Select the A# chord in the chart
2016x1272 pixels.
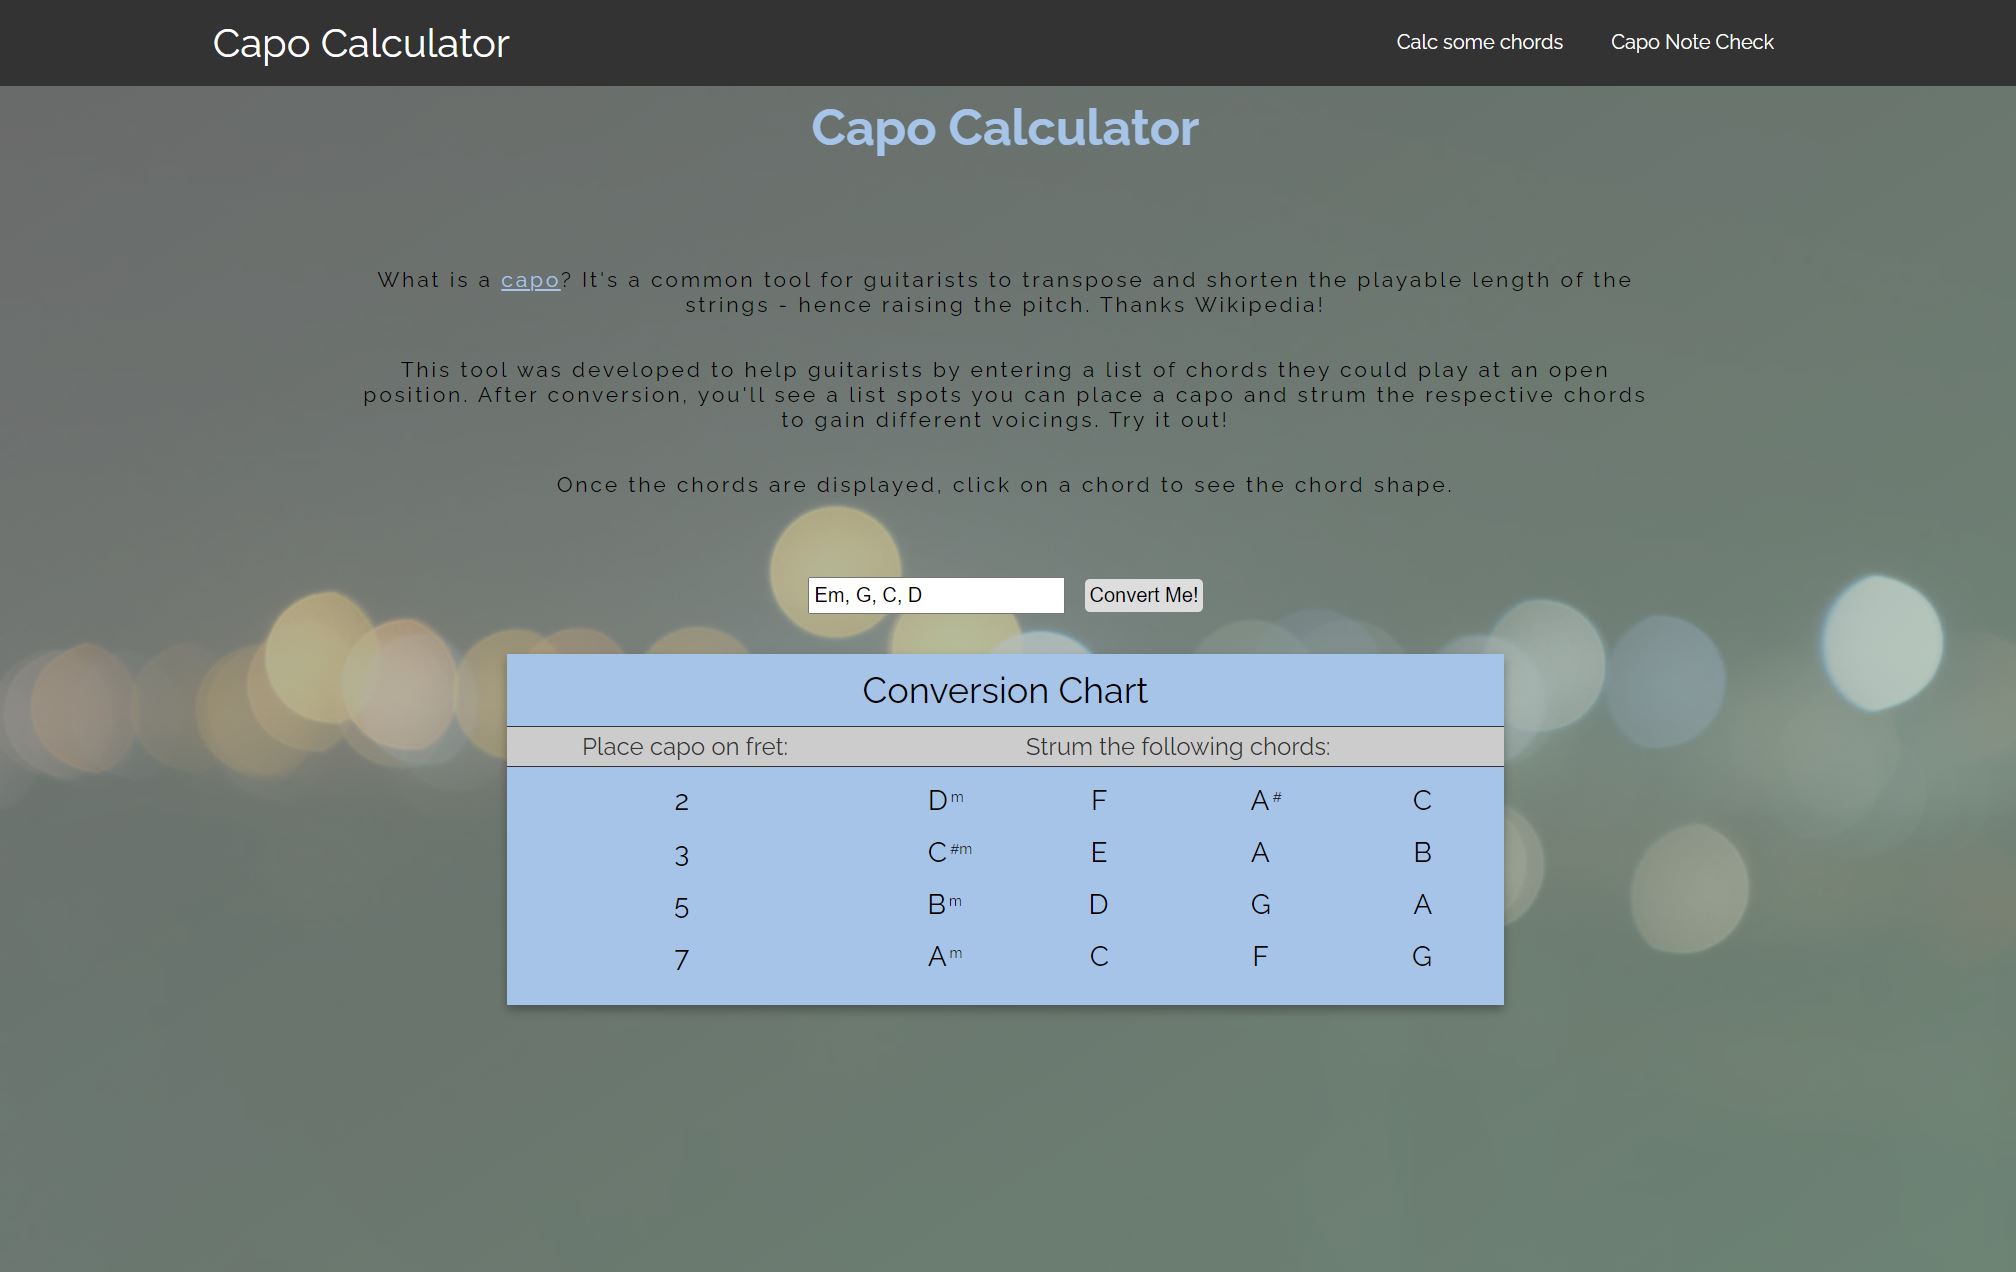pos(1265,800)
